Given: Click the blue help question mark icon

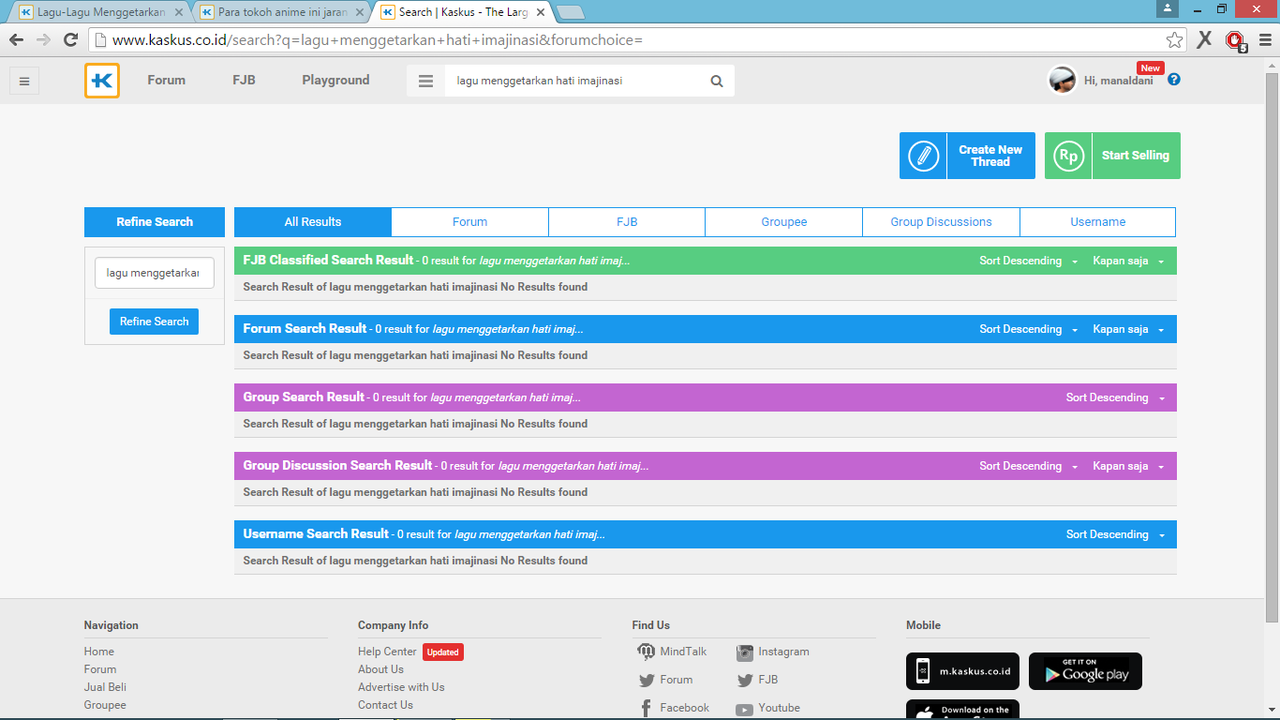Looking at the screenshot, I should point(1174,79).
